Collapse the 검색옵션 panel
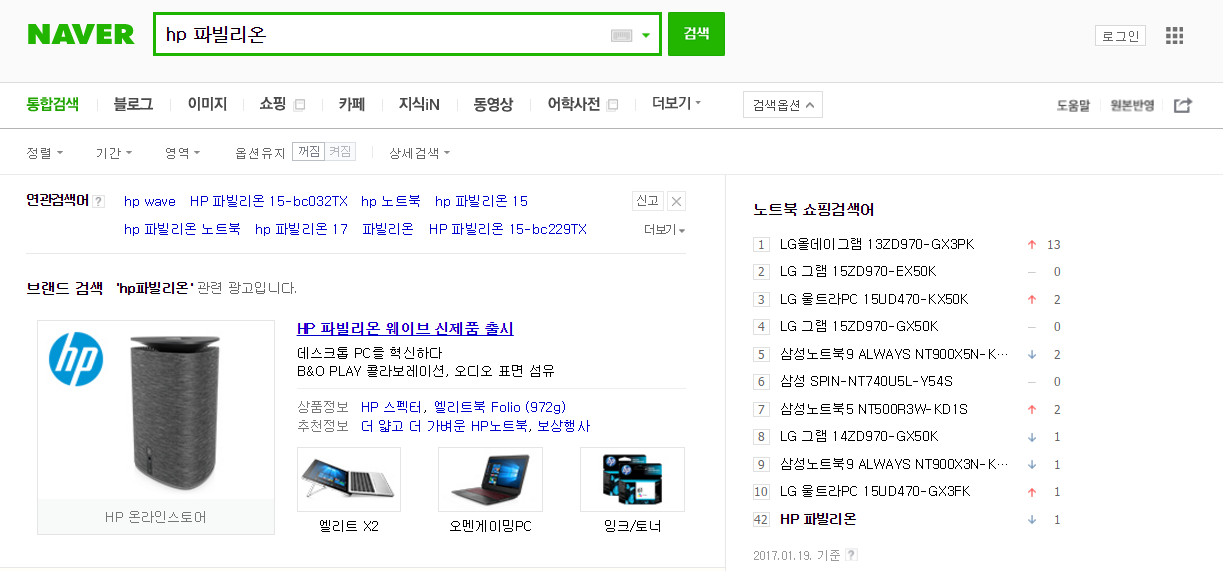 point(783,105)
